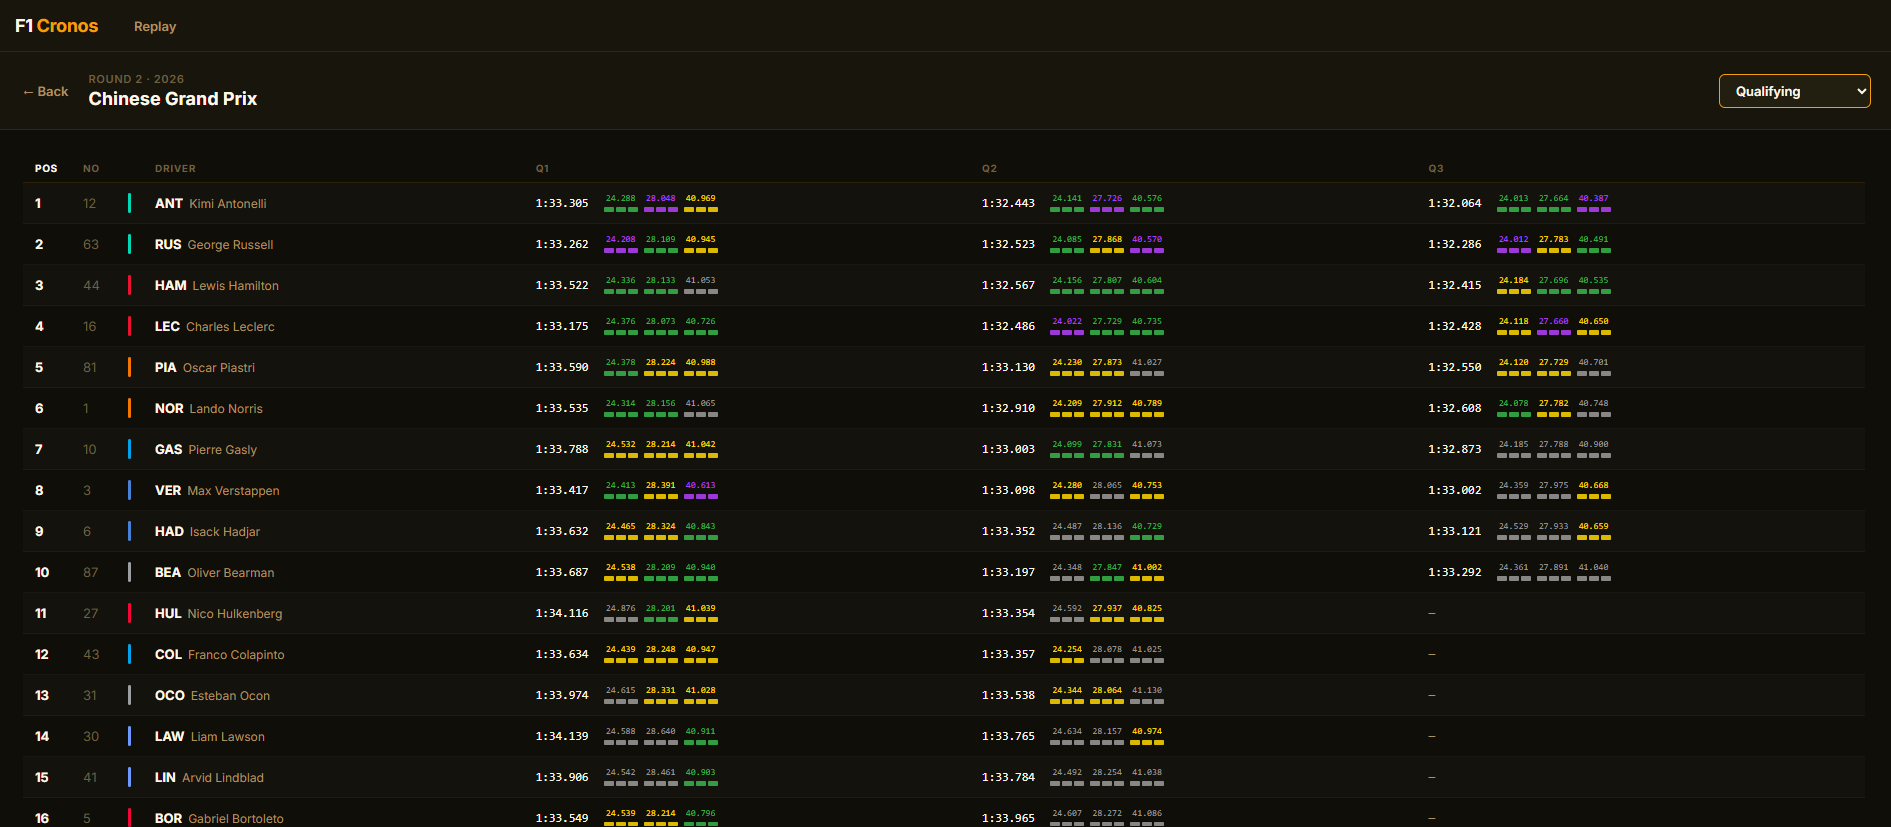
Task: Select the Kimi Antonelli driver row
Action: coord(944,203)
